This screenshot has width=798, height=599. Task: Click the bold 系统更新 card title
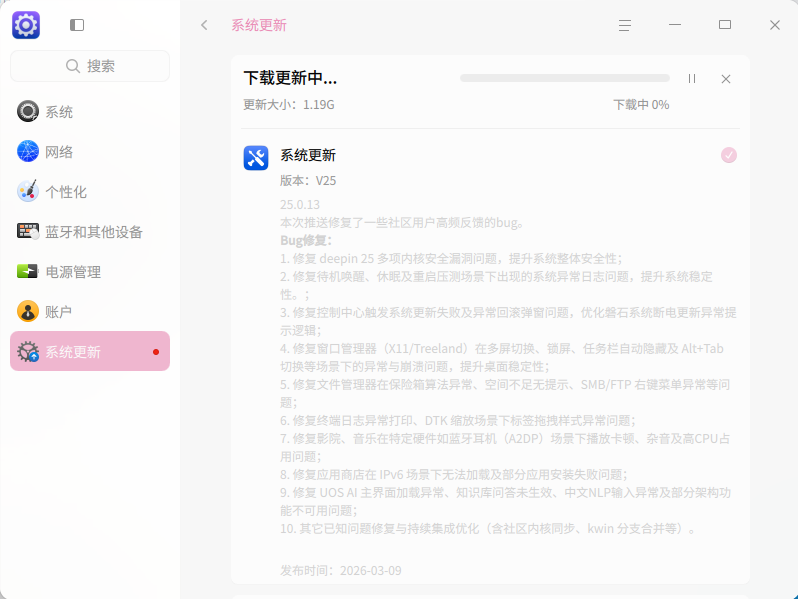[x=308, y=155]
